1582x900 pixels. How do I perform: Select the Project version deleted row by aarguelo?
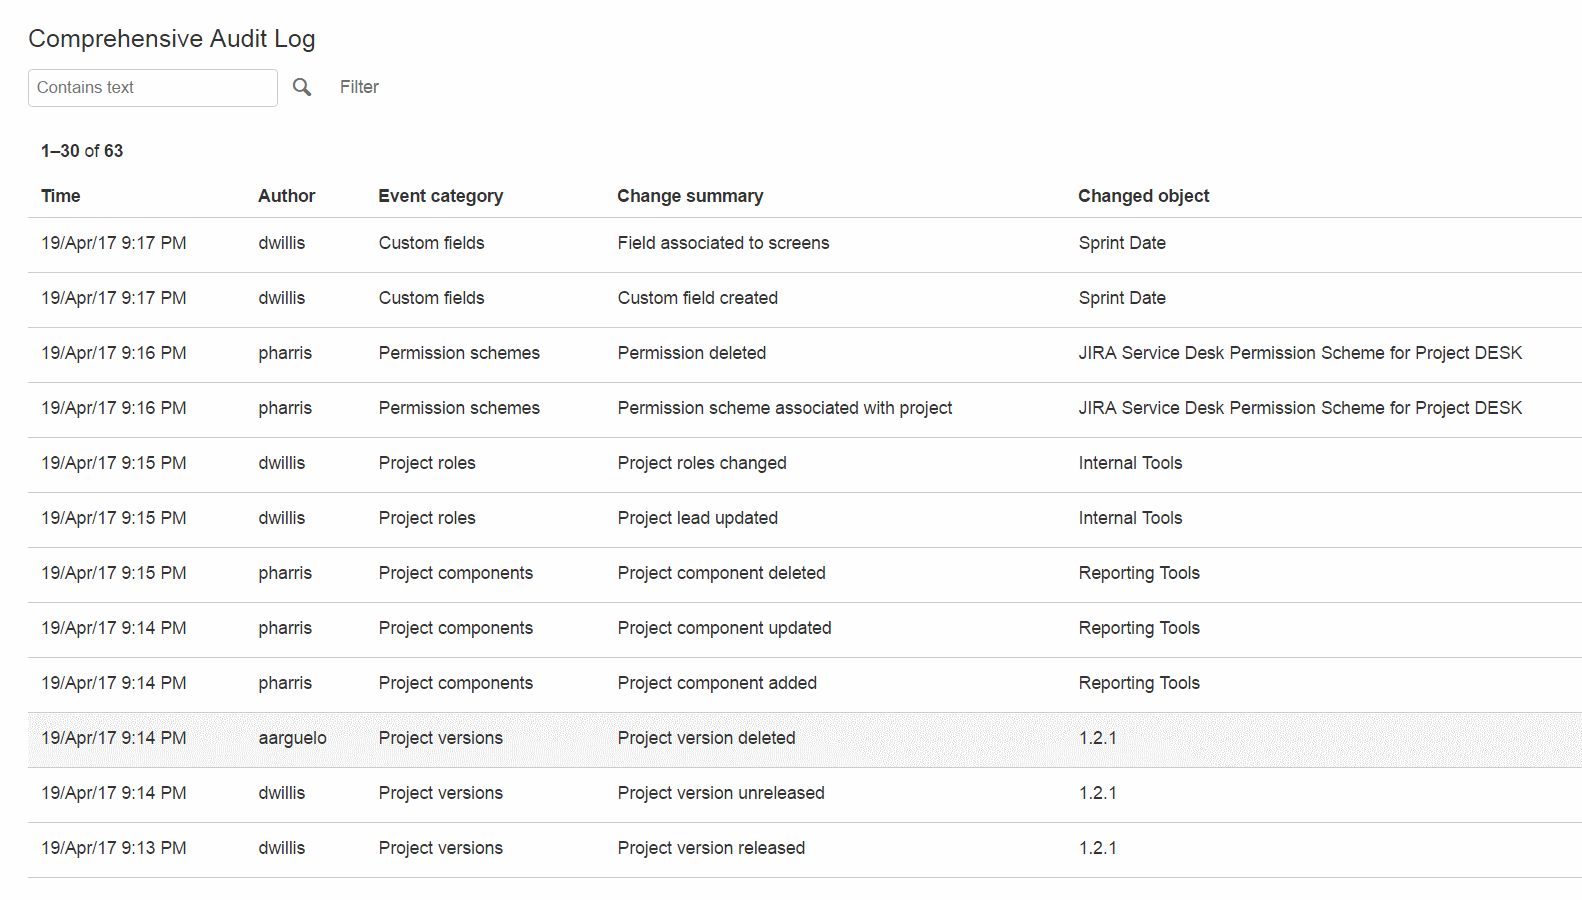[706, 738]
